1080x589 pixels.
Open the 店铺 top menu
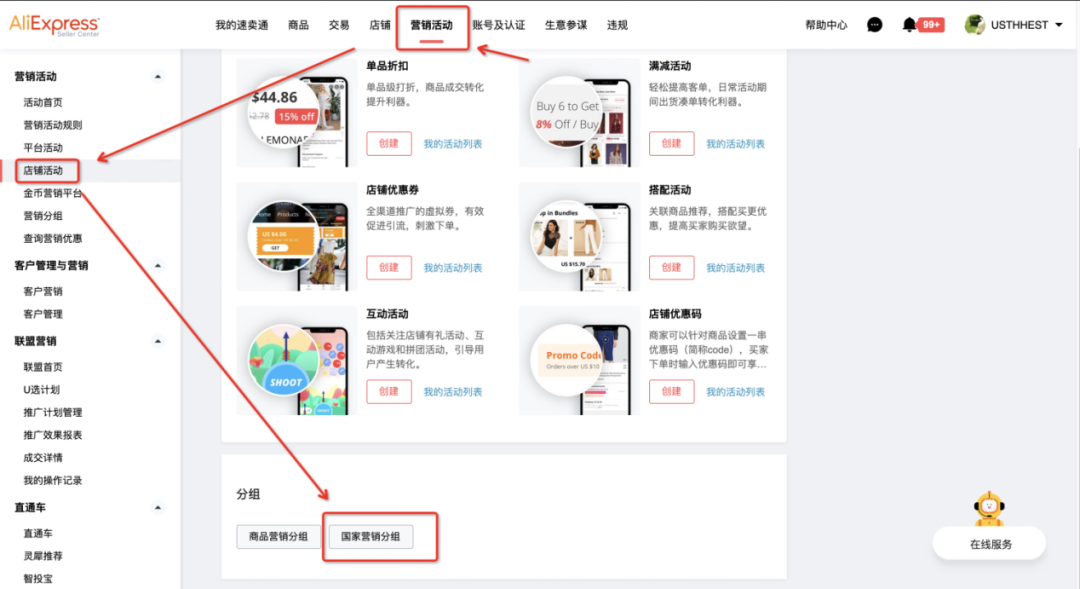tap(380, 25)
